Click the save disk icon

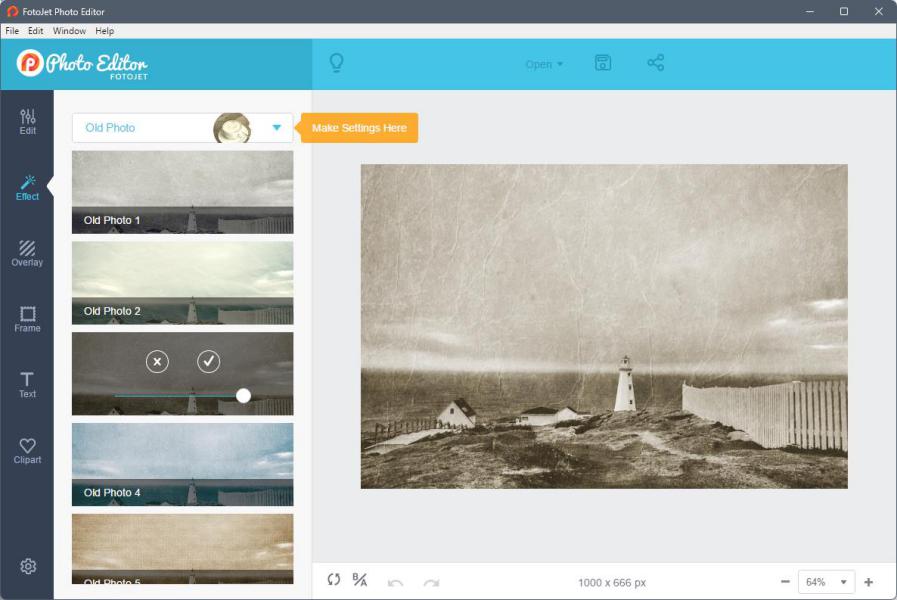tap(603, 62)
